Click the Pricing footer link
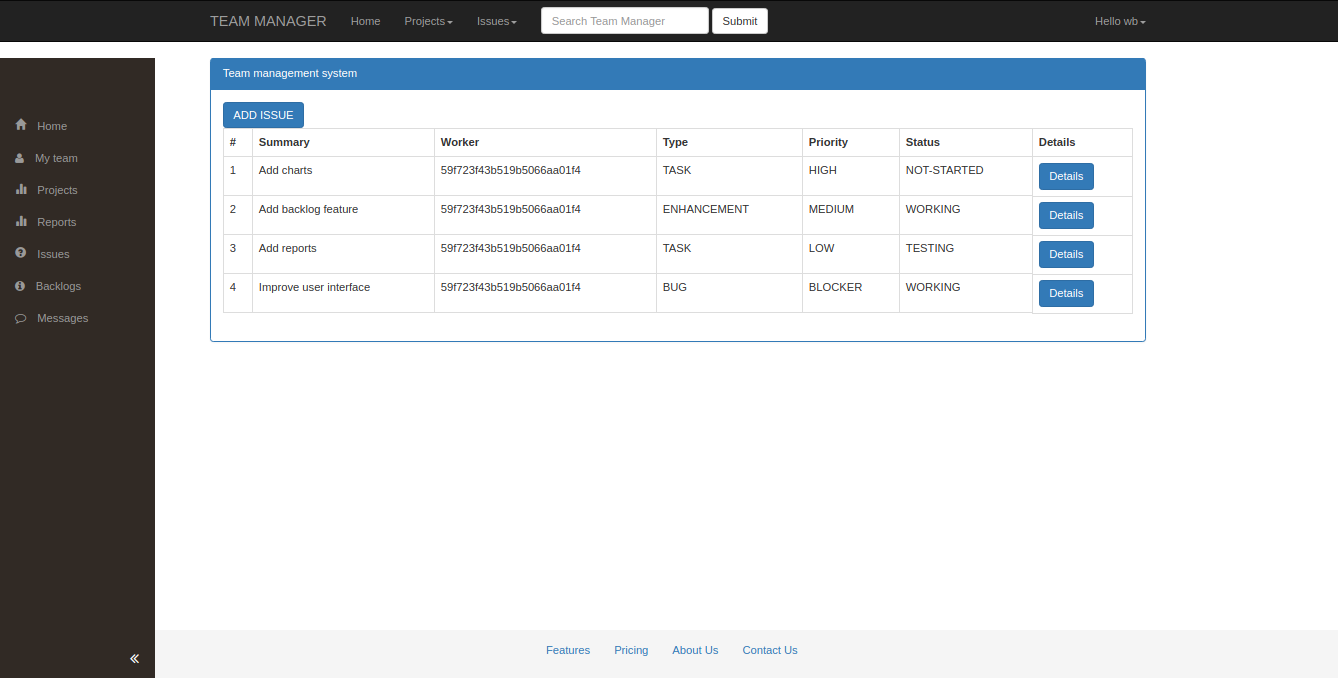The width and height of the screenshot is (1338, 678). coord(631,650)
